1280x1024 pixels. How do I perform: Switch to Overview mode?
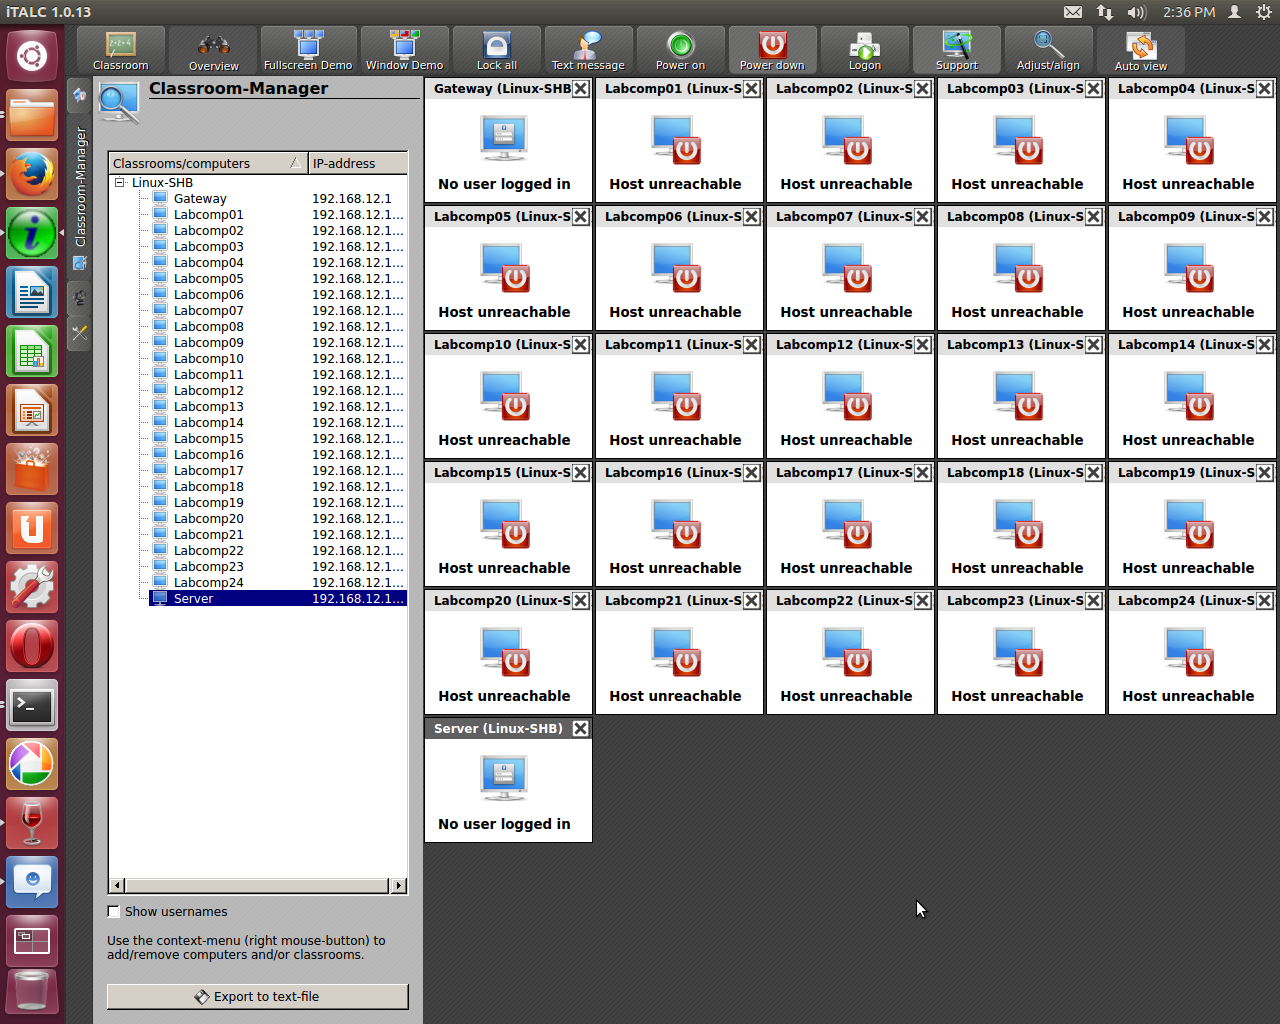(x=213, y=50)
